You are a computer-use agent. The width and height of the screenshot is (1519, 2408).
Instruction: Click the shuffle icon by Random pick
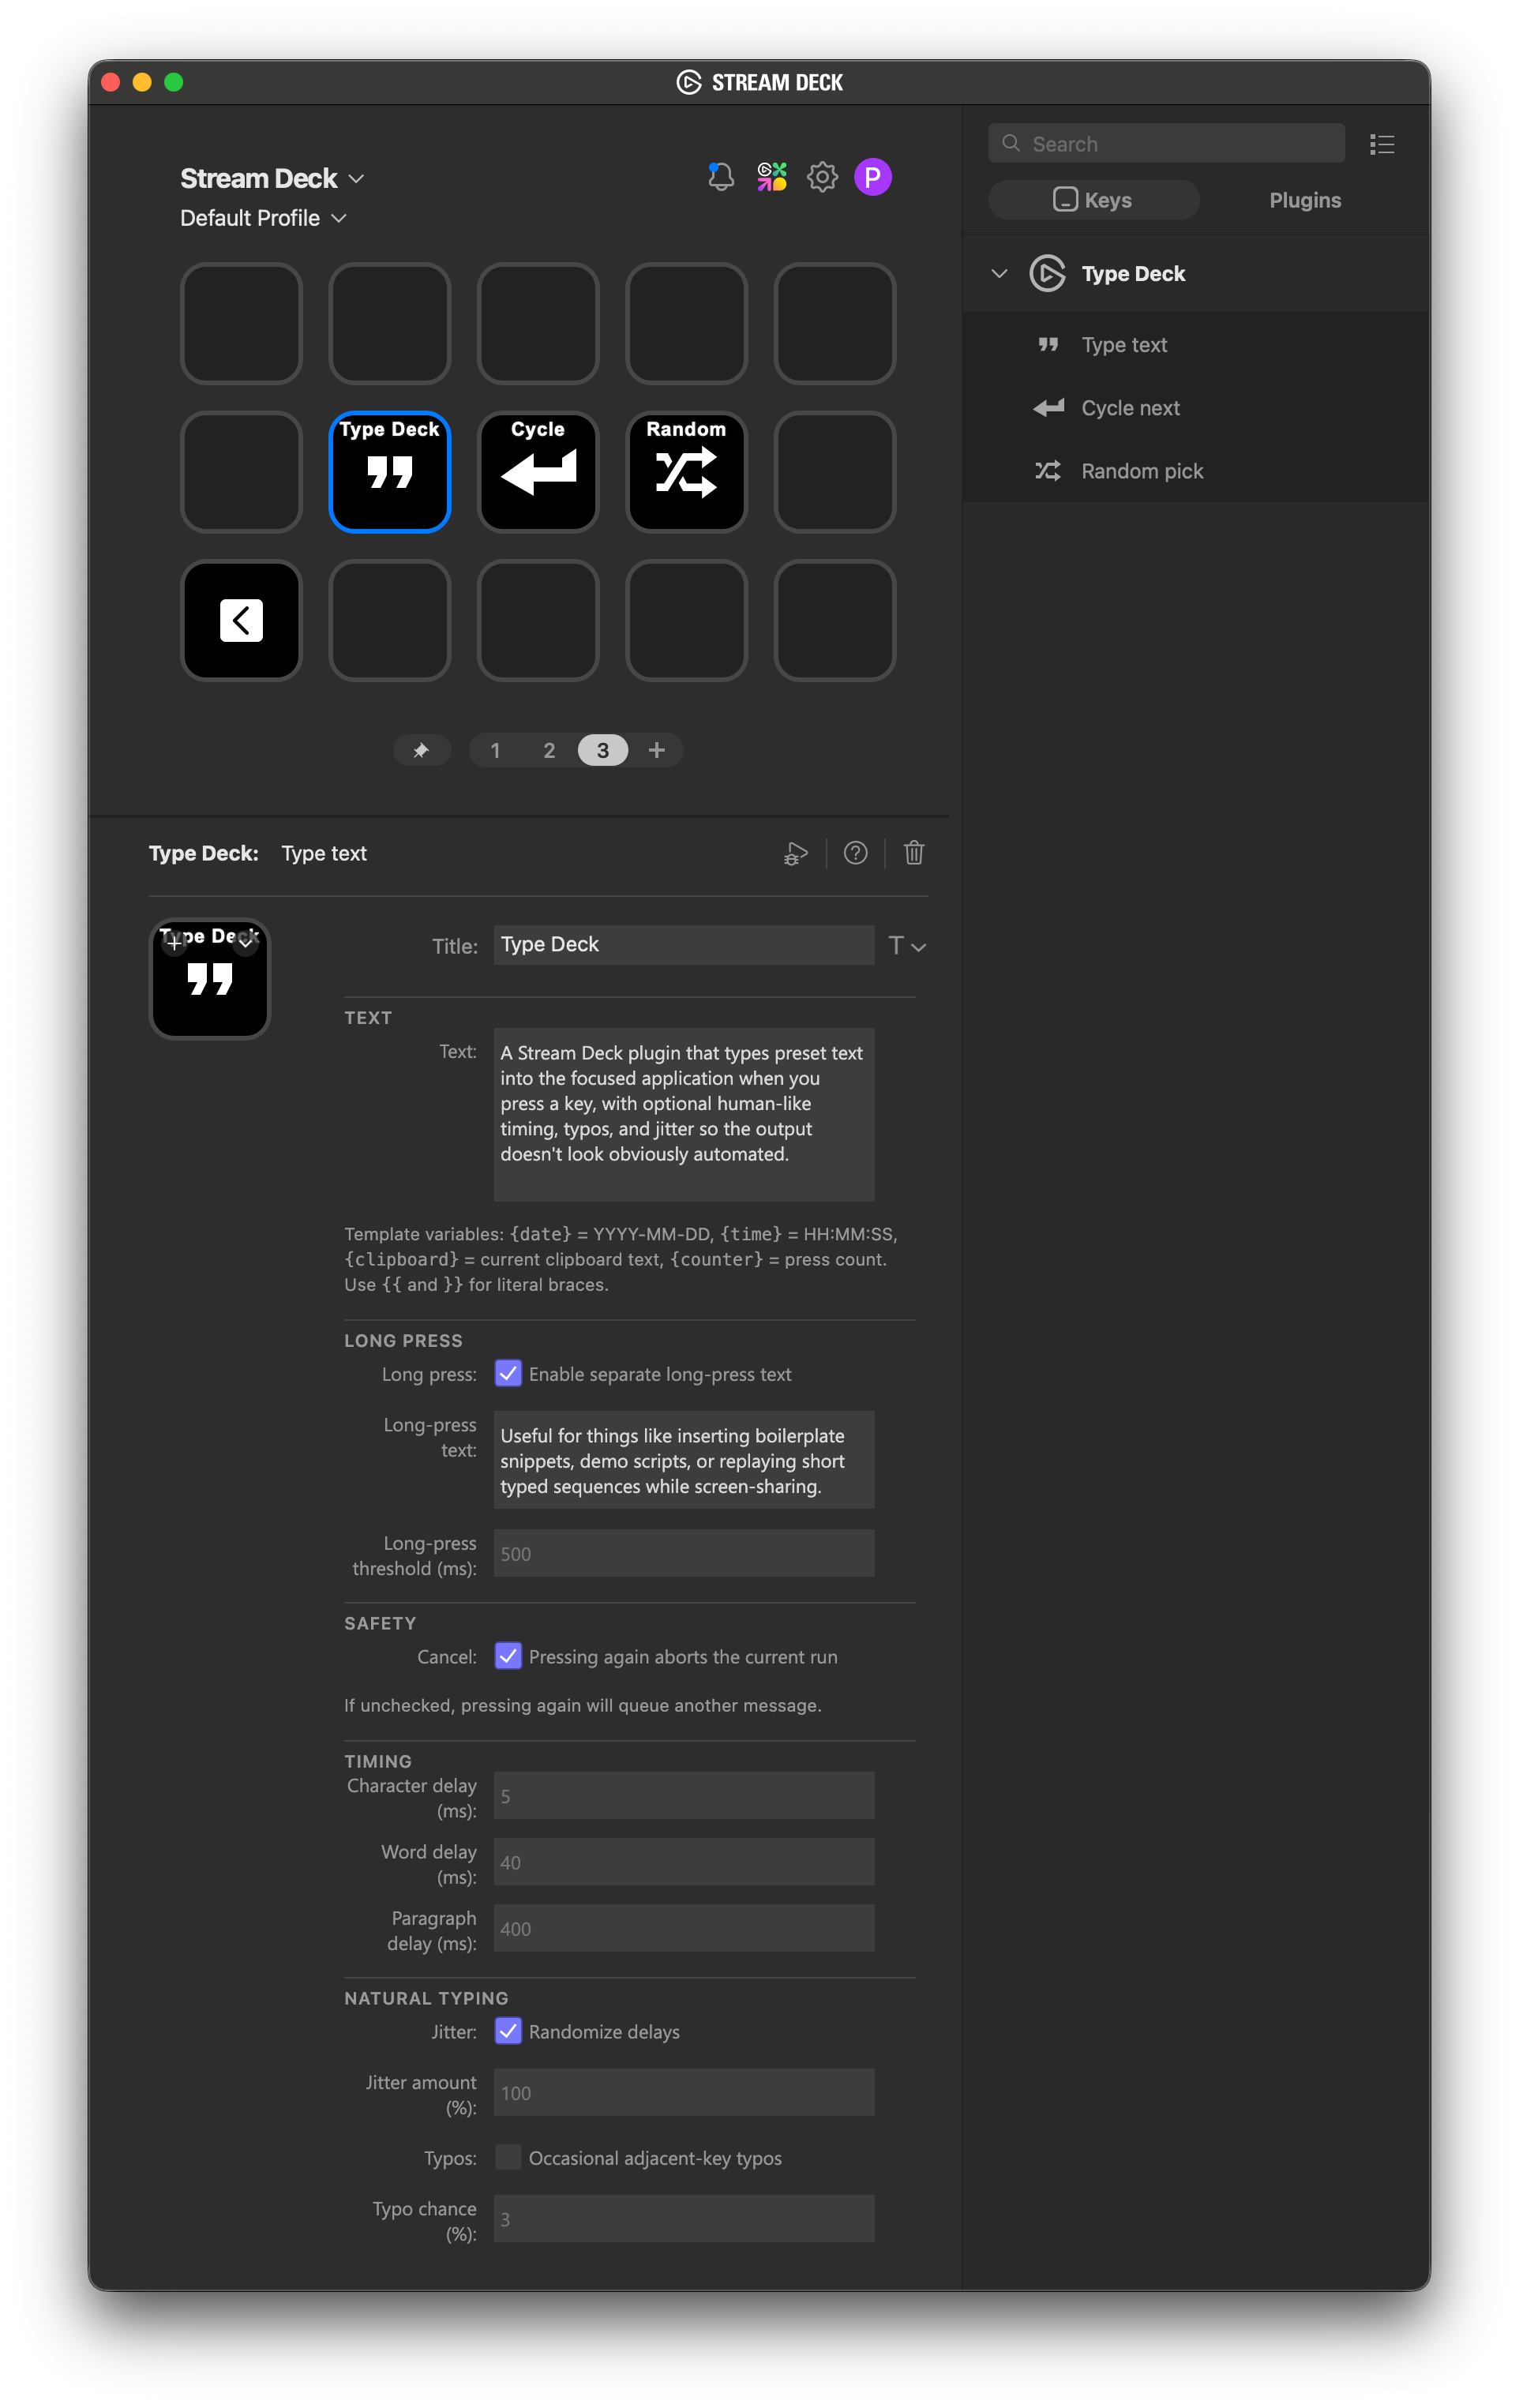coord(1048,470)
